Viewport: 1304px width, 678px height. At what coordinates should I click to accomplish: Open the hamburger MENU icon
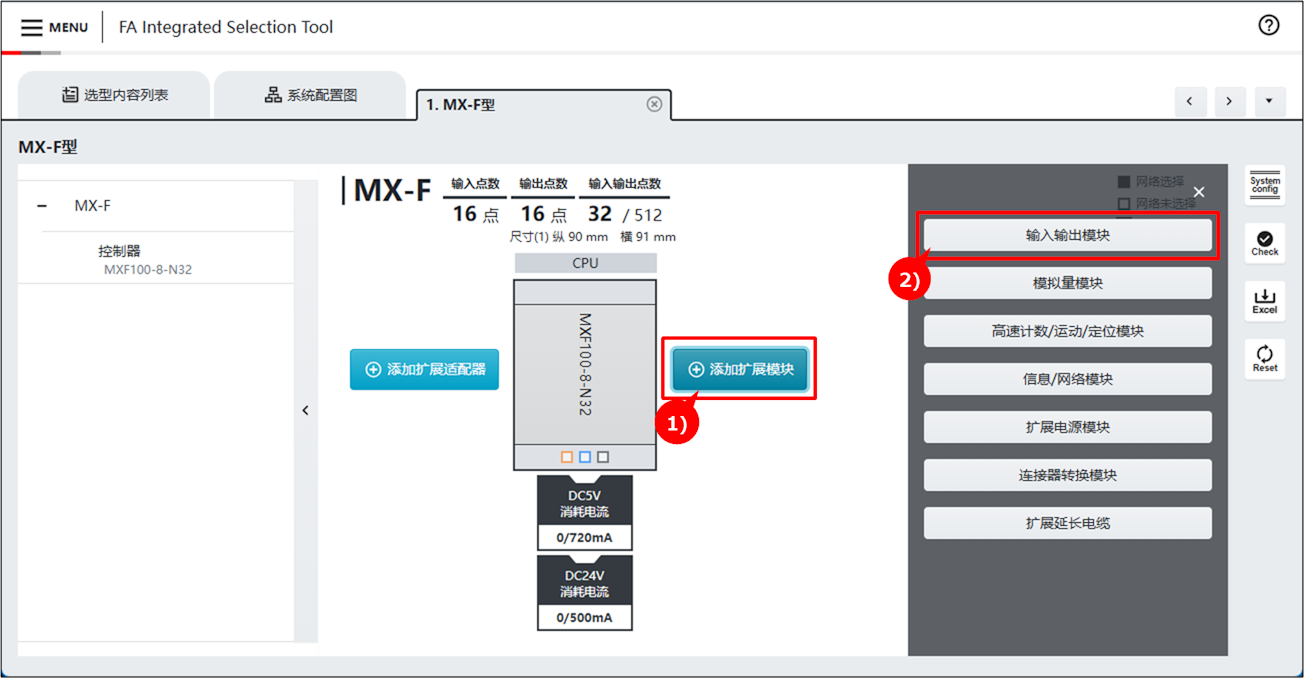32,27
